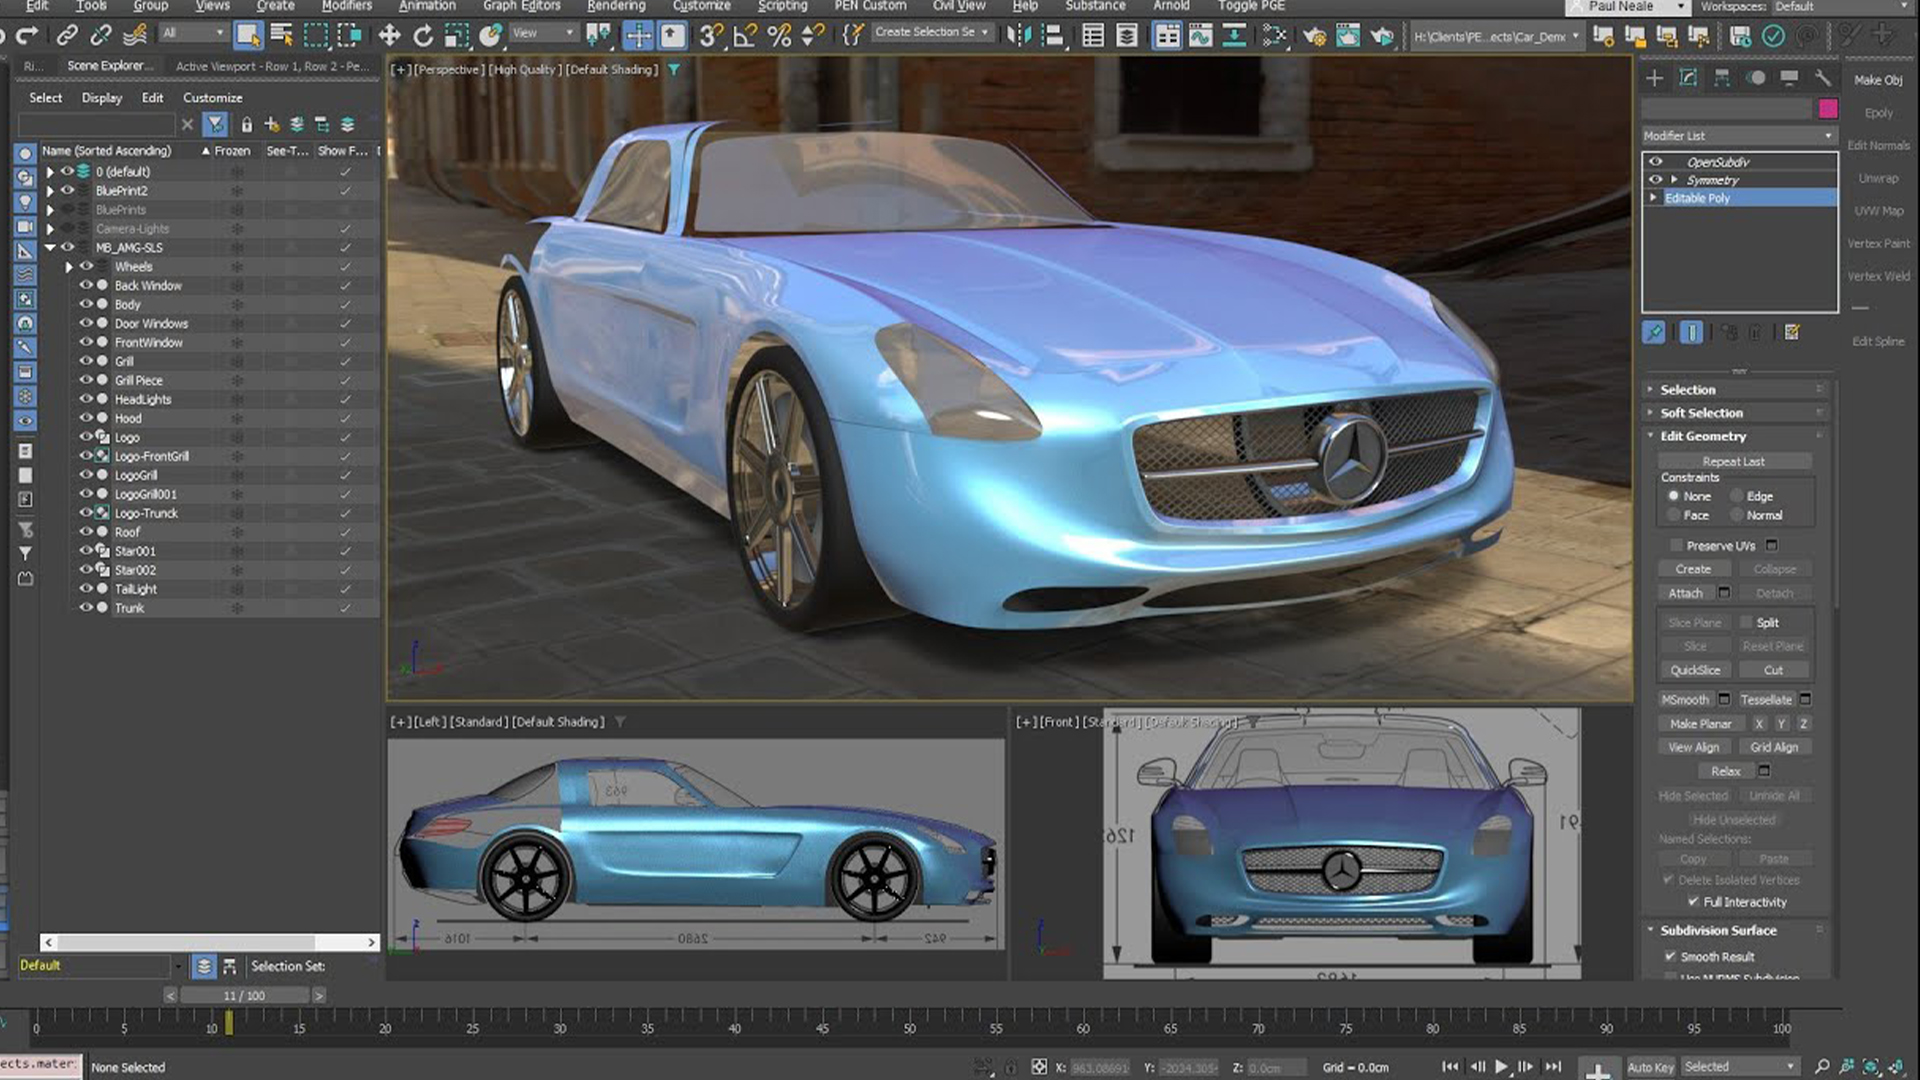1920x1080 pixels.
Task: Click the Bind to Space Warp icon
Action: (135, 36)
